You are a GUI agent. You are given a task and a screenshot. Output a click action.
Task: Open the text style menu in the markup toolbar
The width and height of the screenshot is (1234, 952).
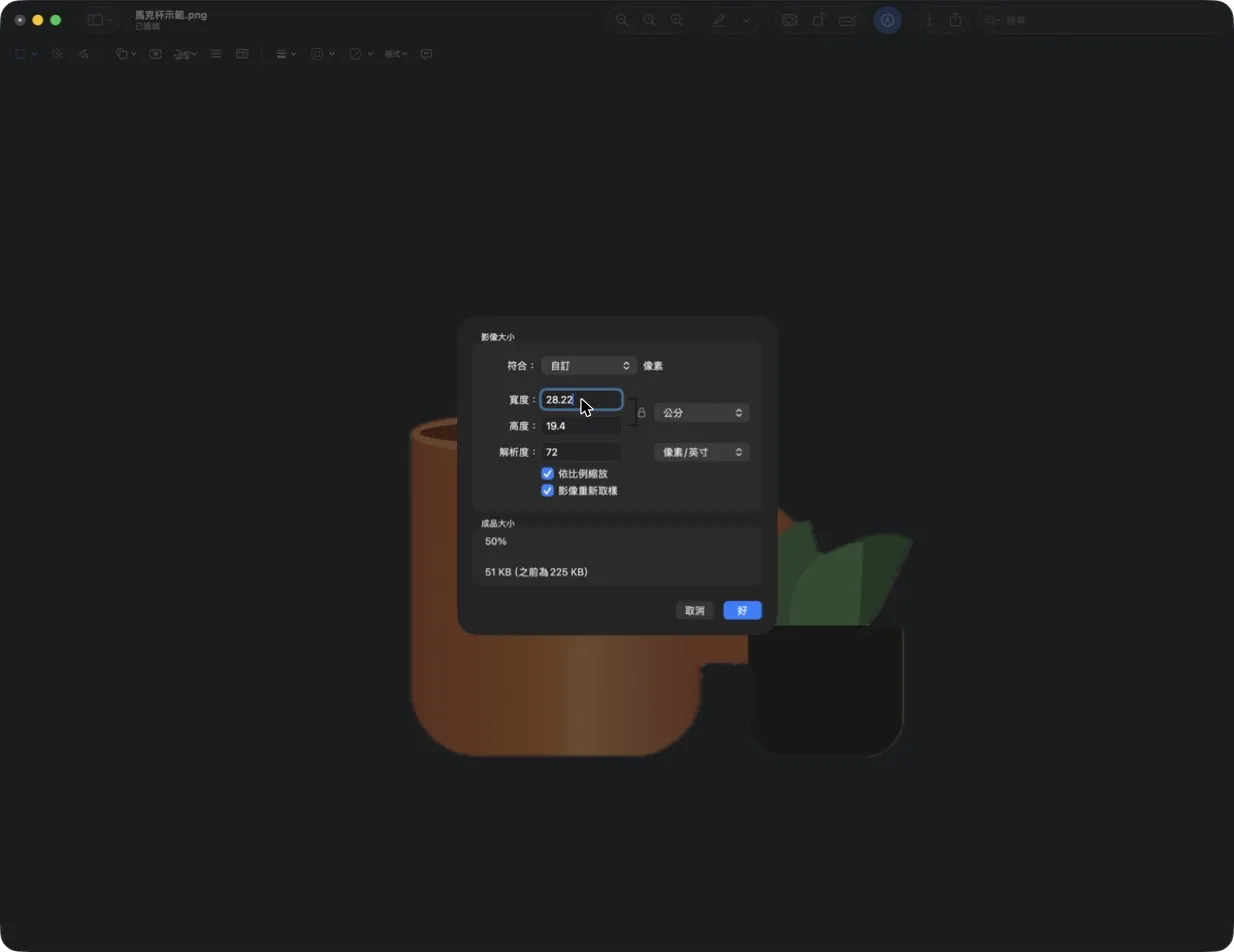pyautogui.click(x=396, y=54)
